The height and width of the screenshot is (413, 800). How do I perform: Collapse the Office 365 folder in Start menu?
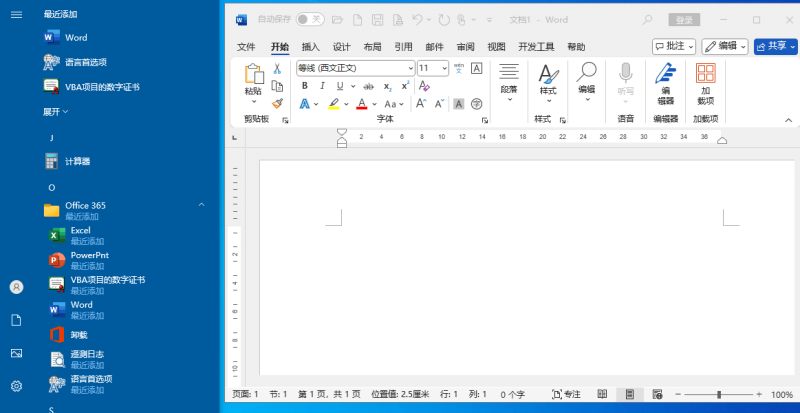click(202, 205)
